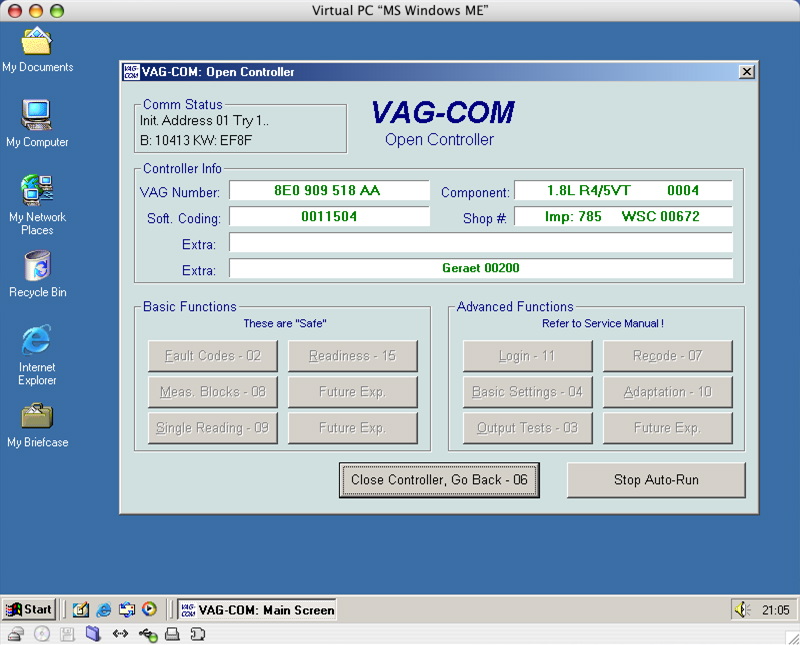Image resolution: width=800 pixels, height=645 pixels.
Task: Click the Meas. Blocks - 08 button
Action: point(213,392)
